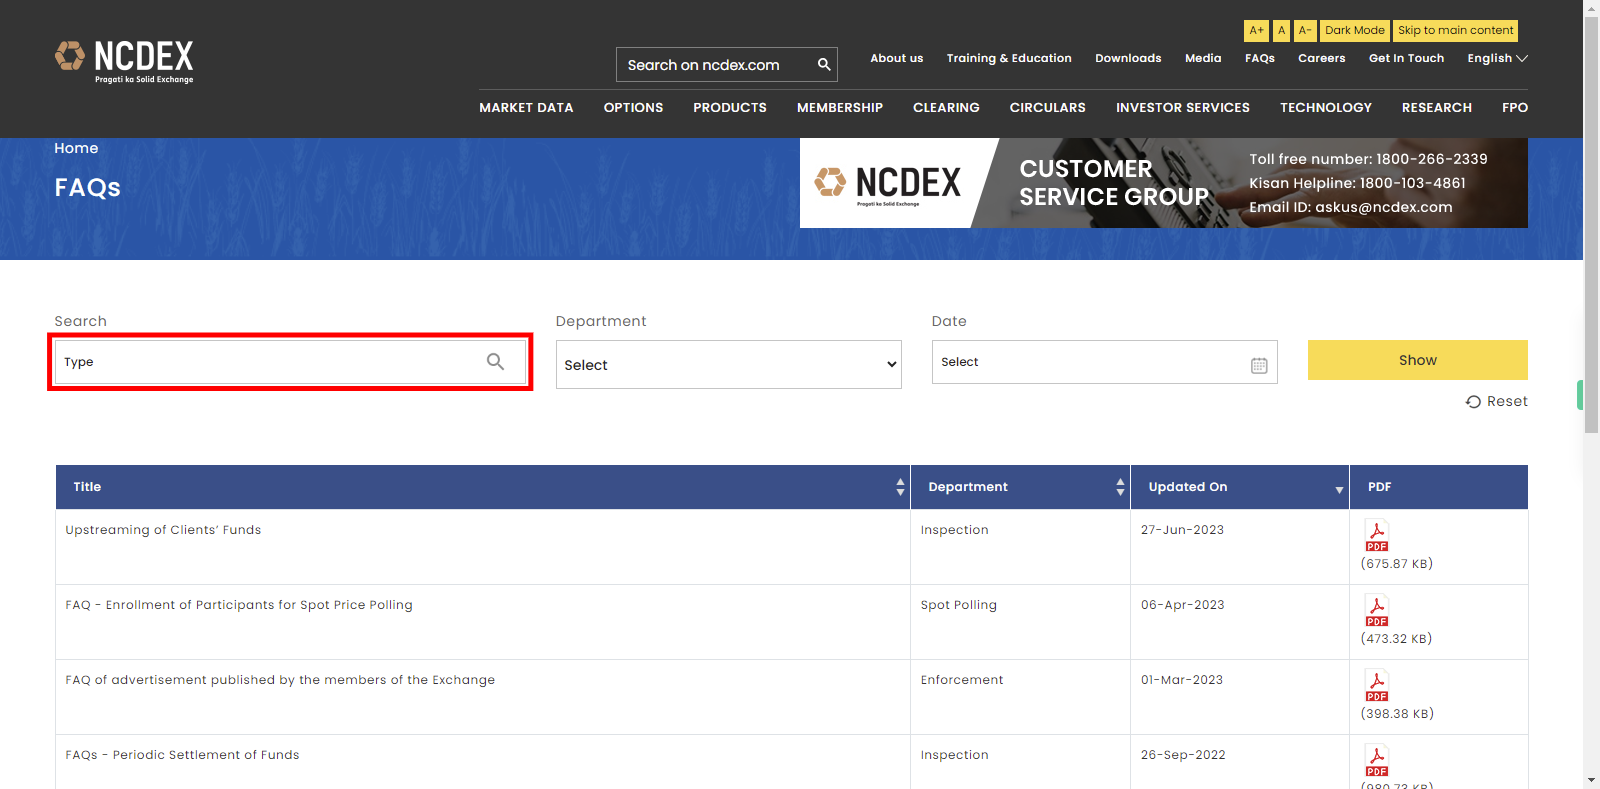The width and height of the screenshot is (1600, 789).
Task: Open Training & Education link
Action: click(x=1009, y=58)
